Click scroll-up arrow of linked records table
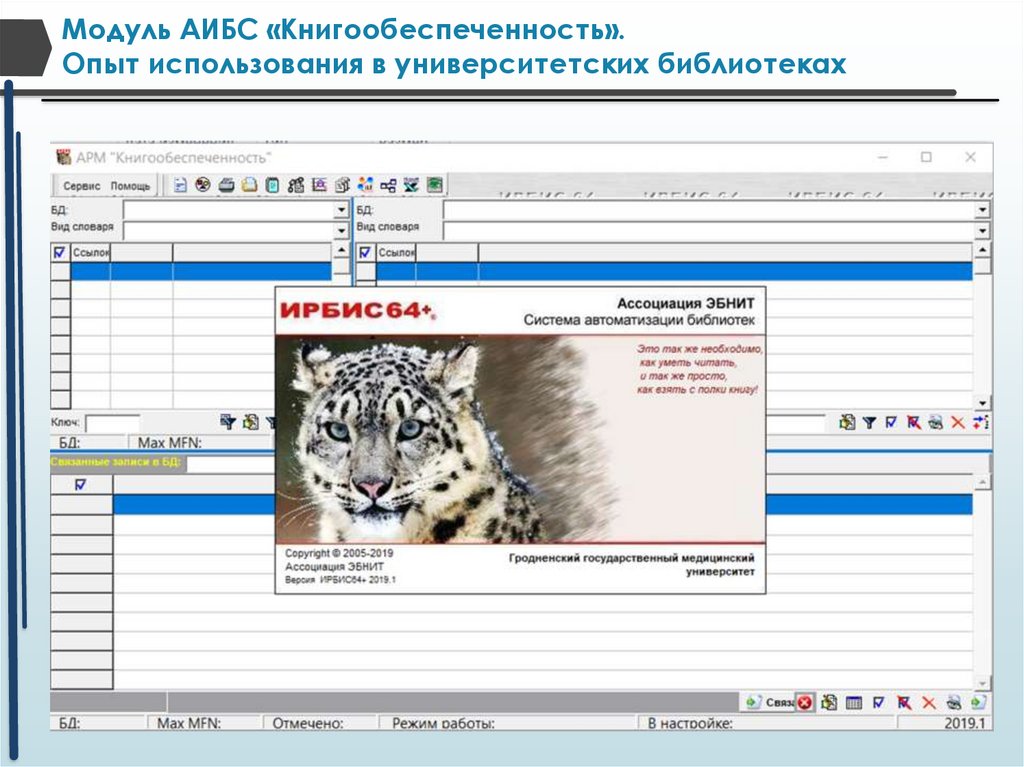 [x=982, y=483]
